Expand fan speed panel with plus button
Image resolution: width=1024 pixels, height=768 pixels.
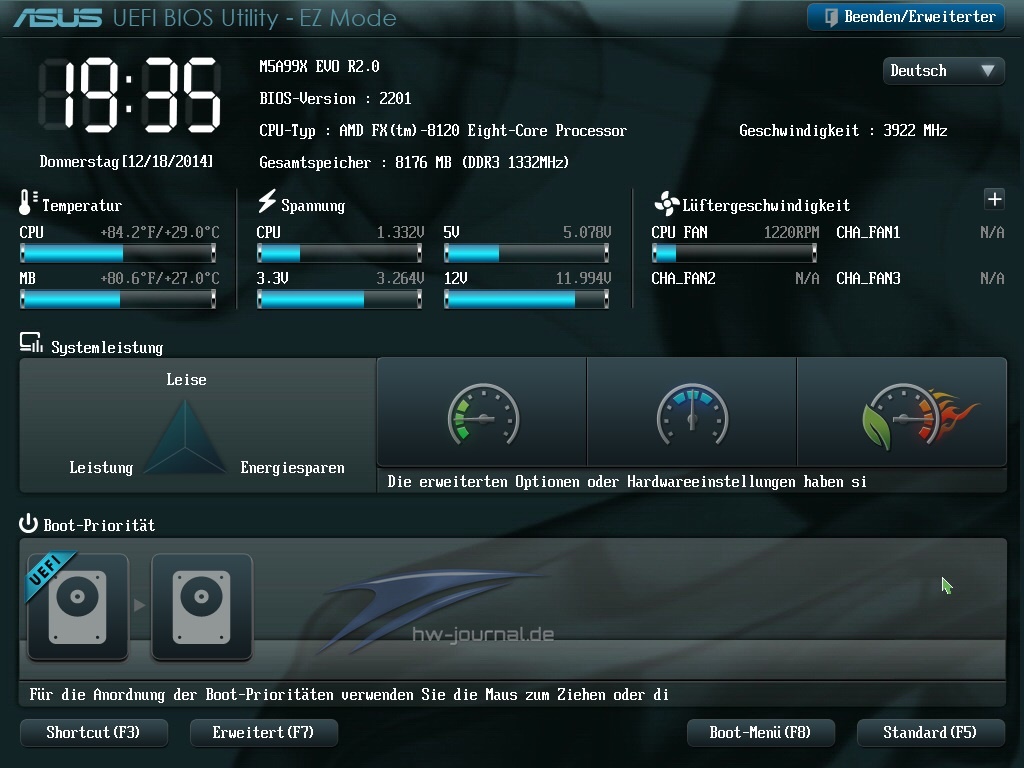[x=994, y=199]
